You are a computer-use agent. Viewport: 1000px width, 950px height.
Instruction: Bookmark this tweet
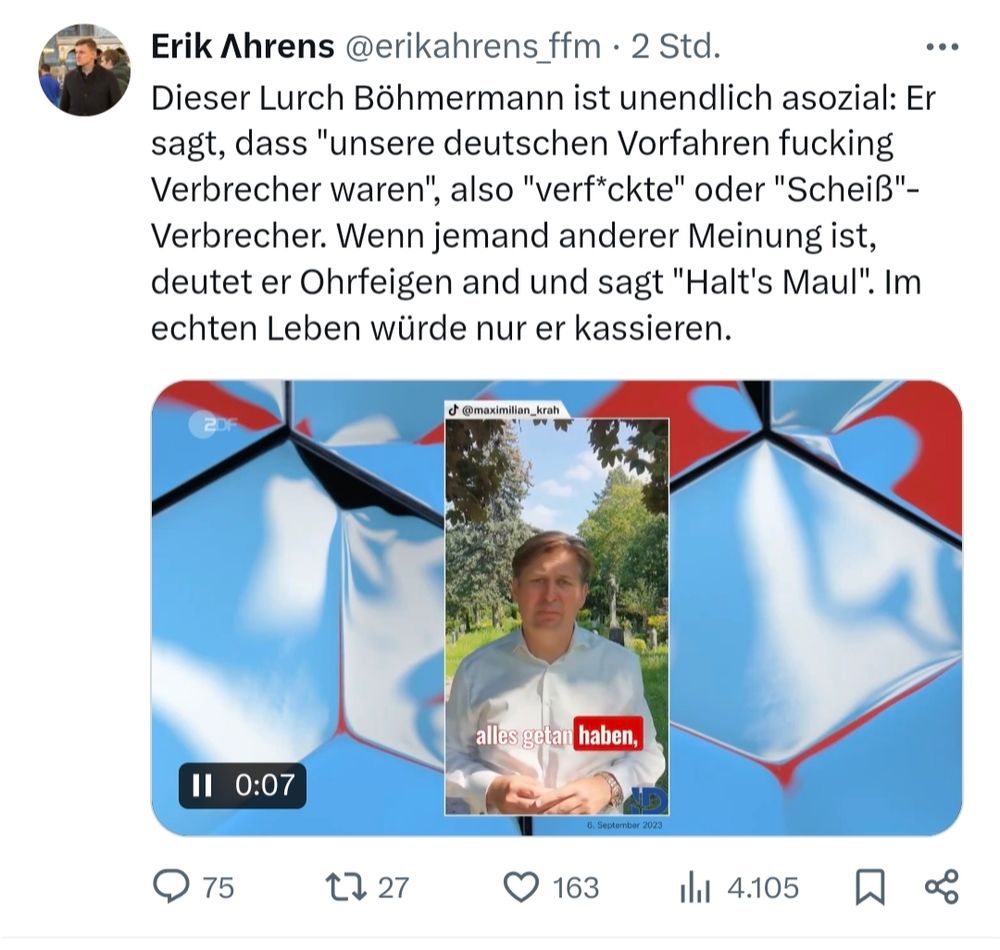[x=870, y=887]
